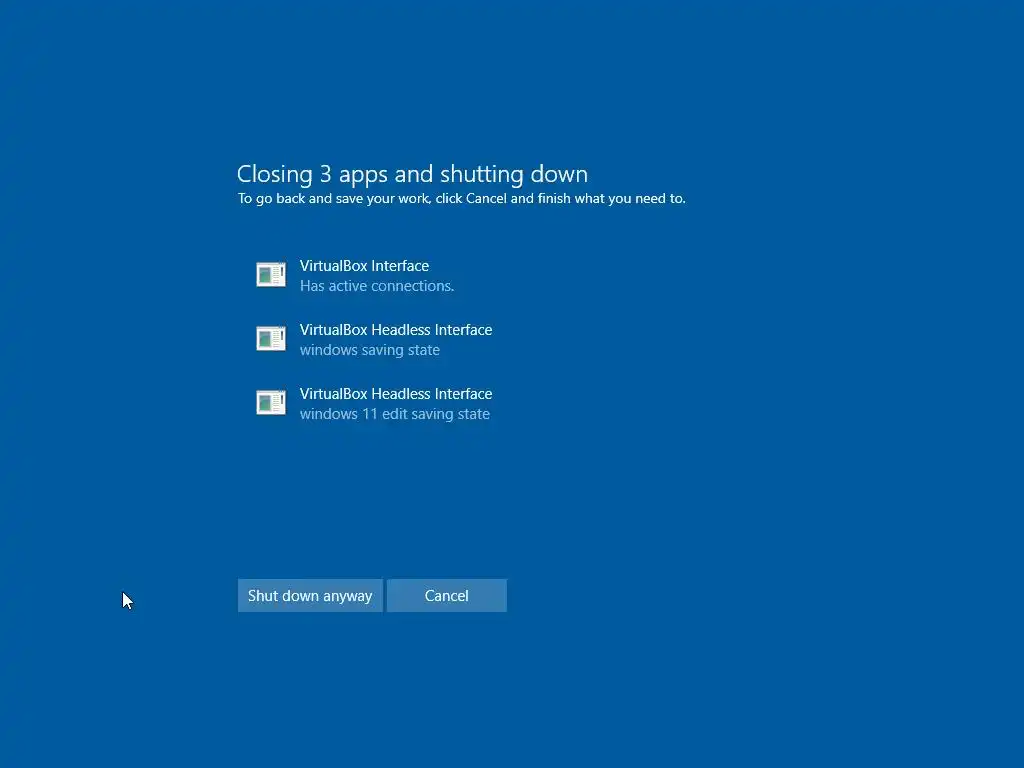This screenshot has width=1024, height=768.
Task: Click 'windows 11 edit saving state' text
Action: (394, 414)
